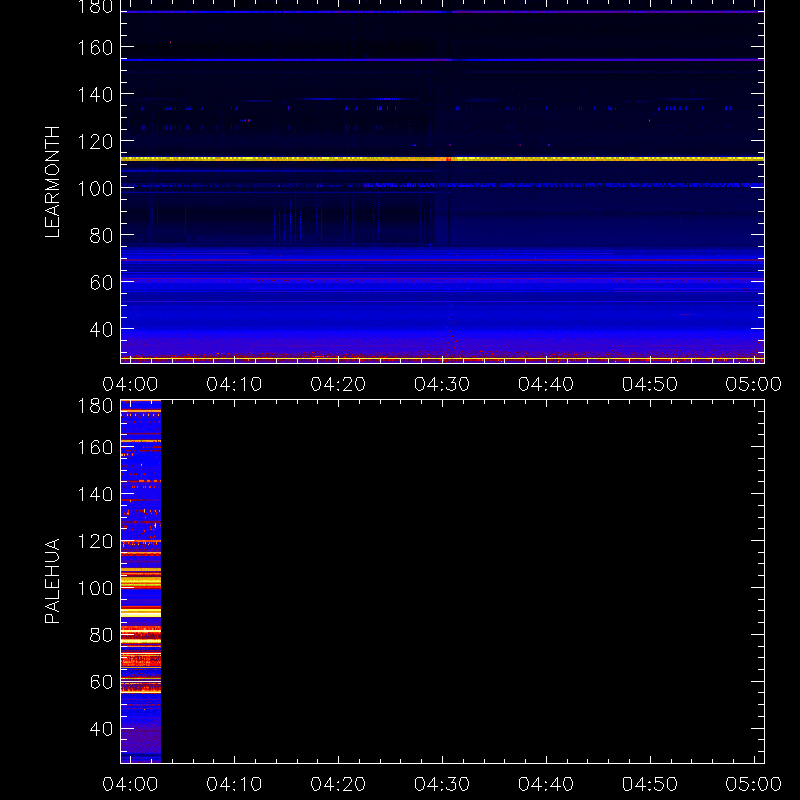Pick the 120 tick label on the Palehua axis
Screen dimensions: 800x800
95,541
